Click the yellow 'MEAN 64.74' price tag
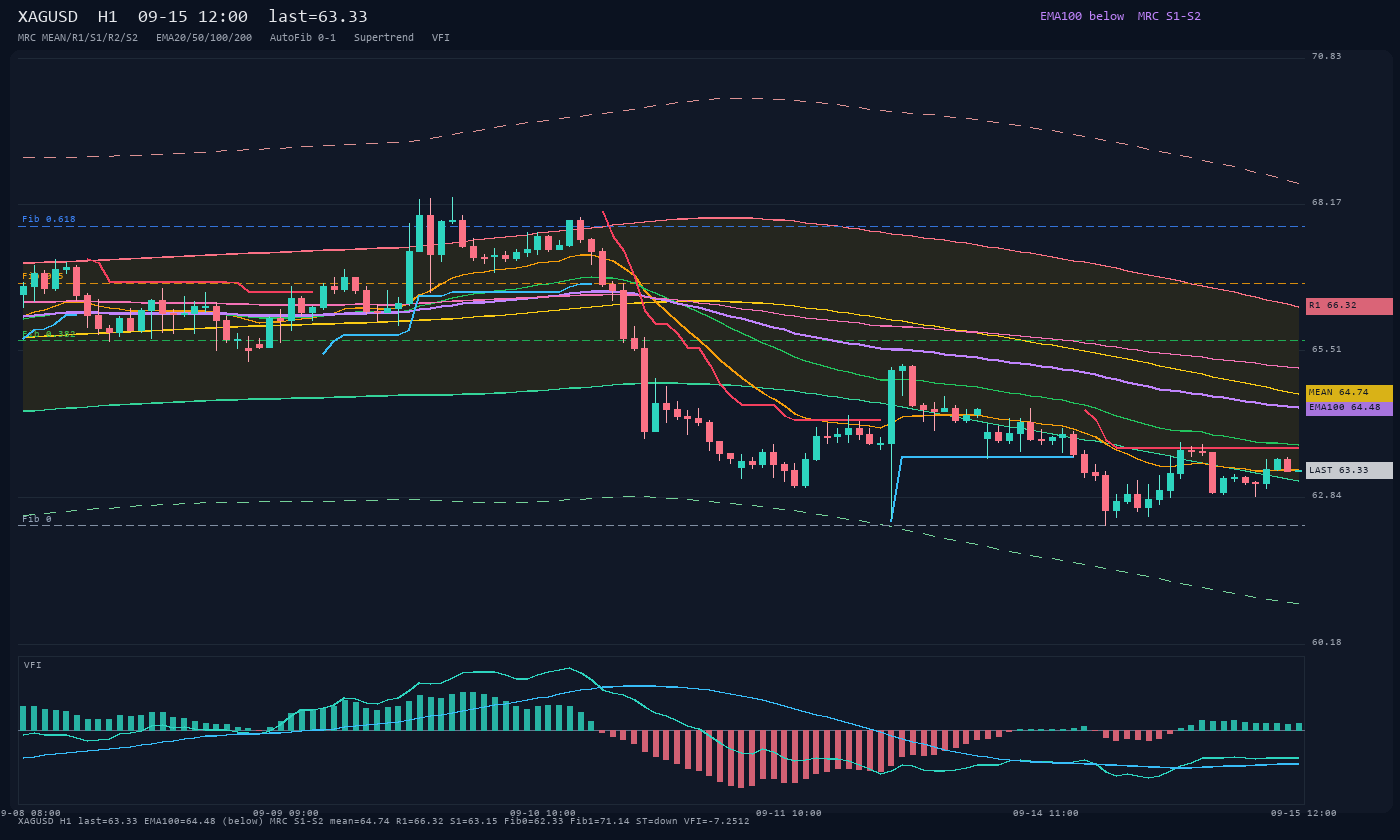The height and width of the screenshot is (840, 1400). tap(1349, 393)
